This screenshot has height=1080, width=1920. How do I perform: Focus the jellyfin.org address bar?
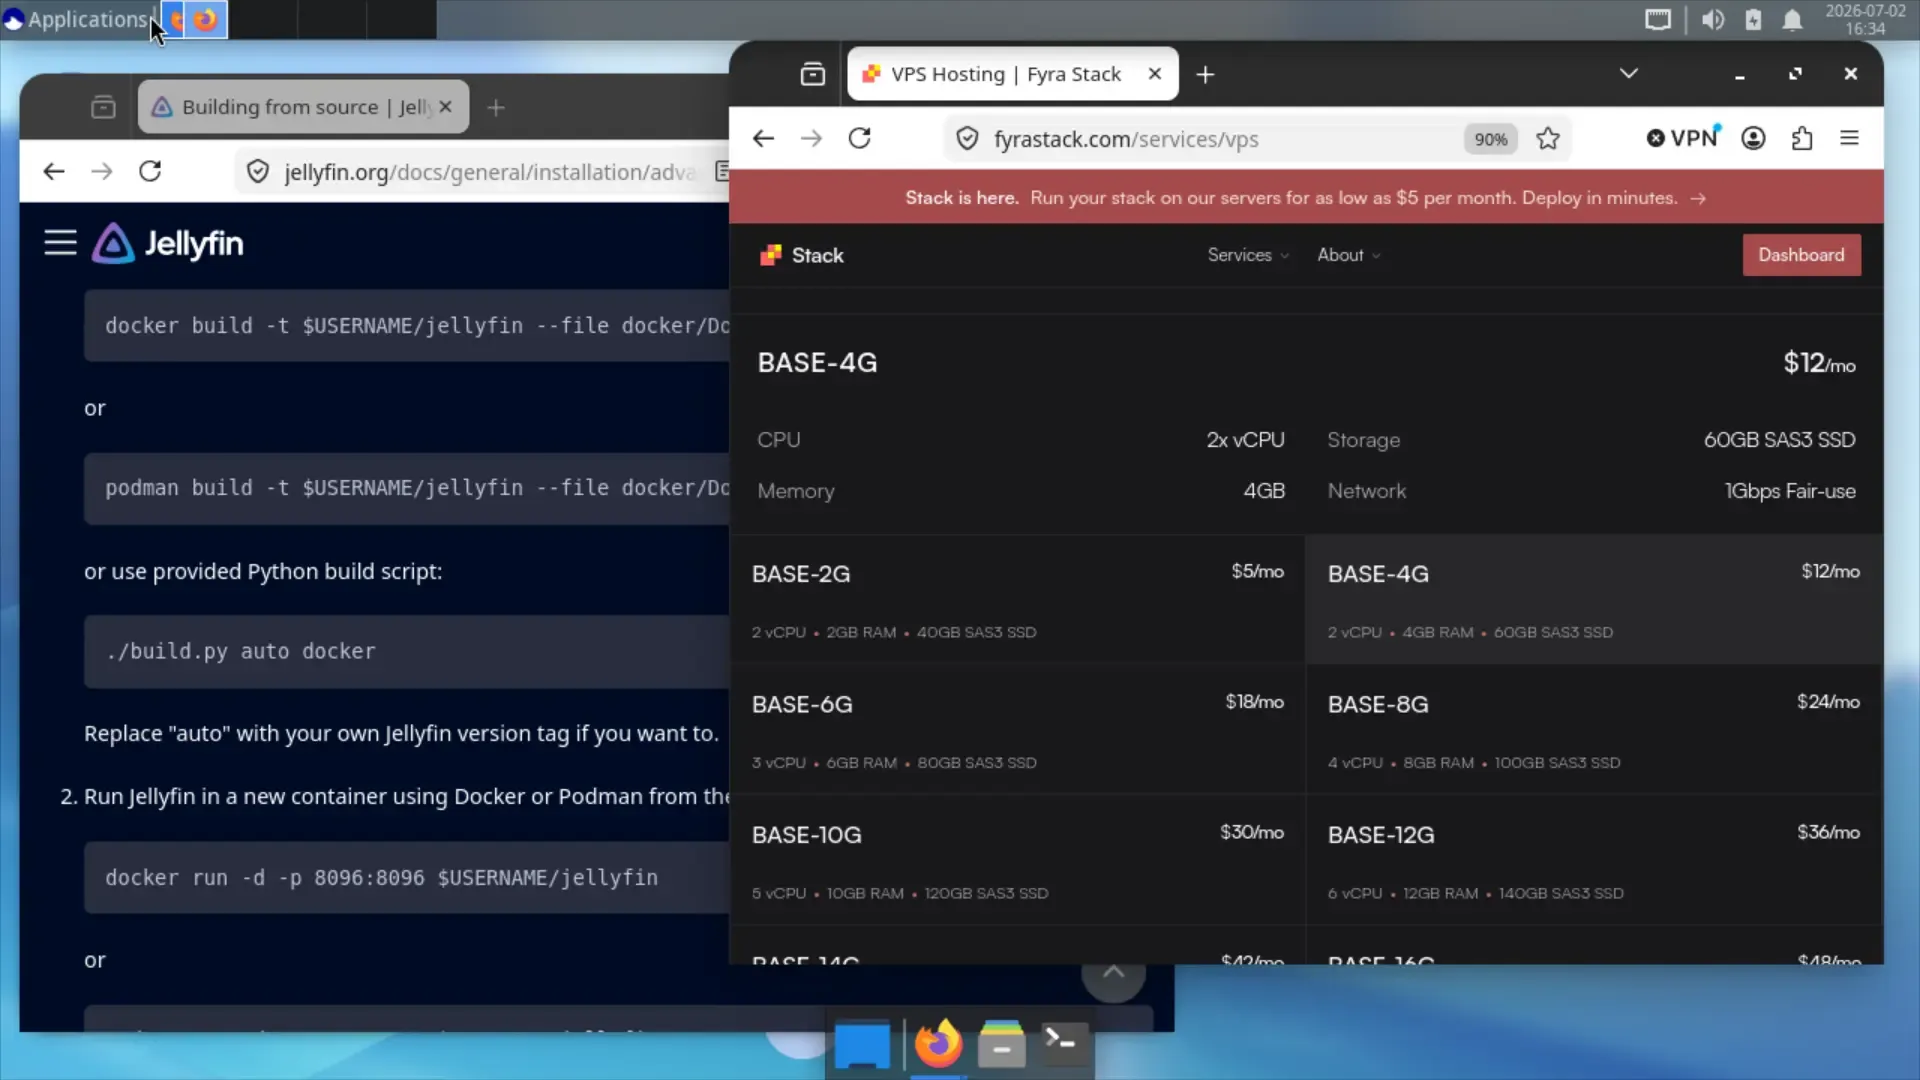pyautogui.click(x=490, y=172)
